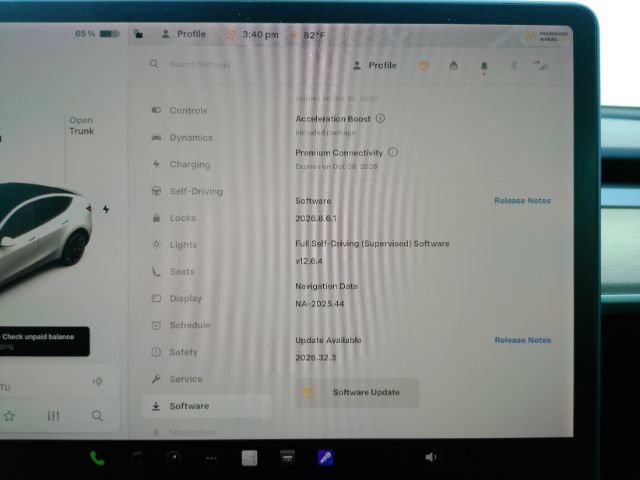
Task: Tap the lock icon in the status bar
Action: pyautogui.click(x=138, y=34)
